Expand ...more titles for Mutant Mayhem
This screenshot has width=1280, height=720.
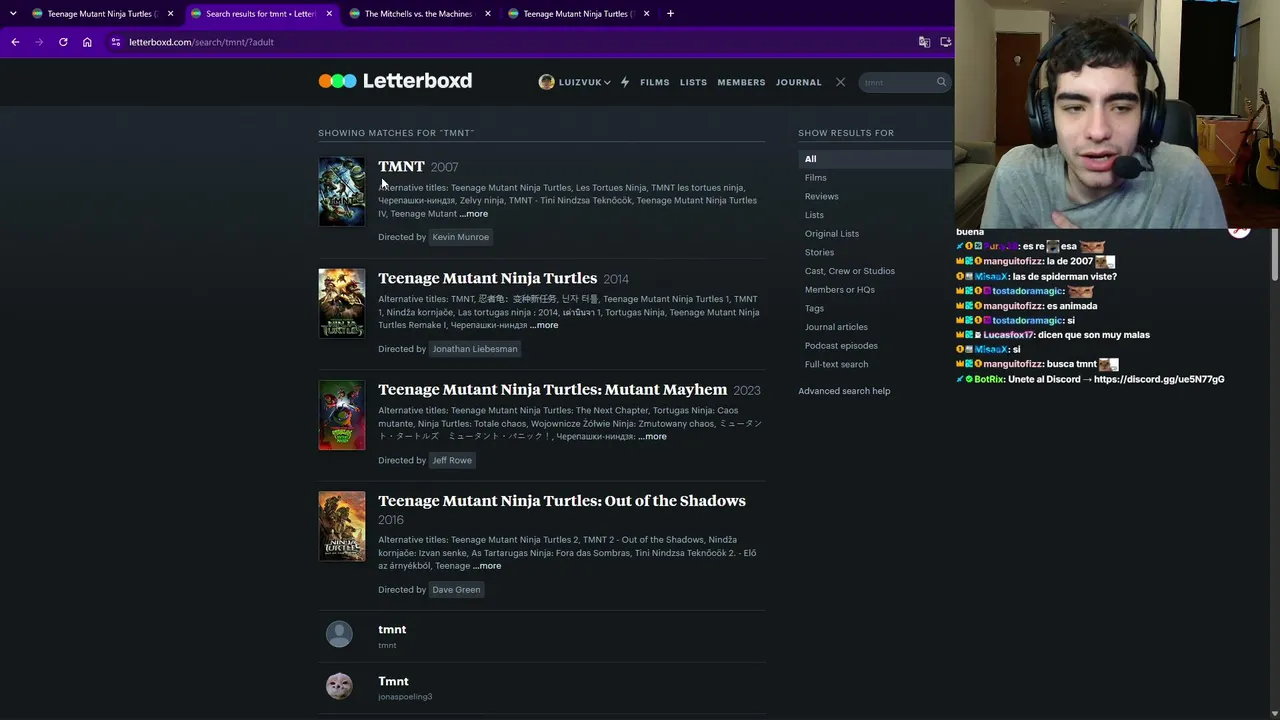point(652,436)
